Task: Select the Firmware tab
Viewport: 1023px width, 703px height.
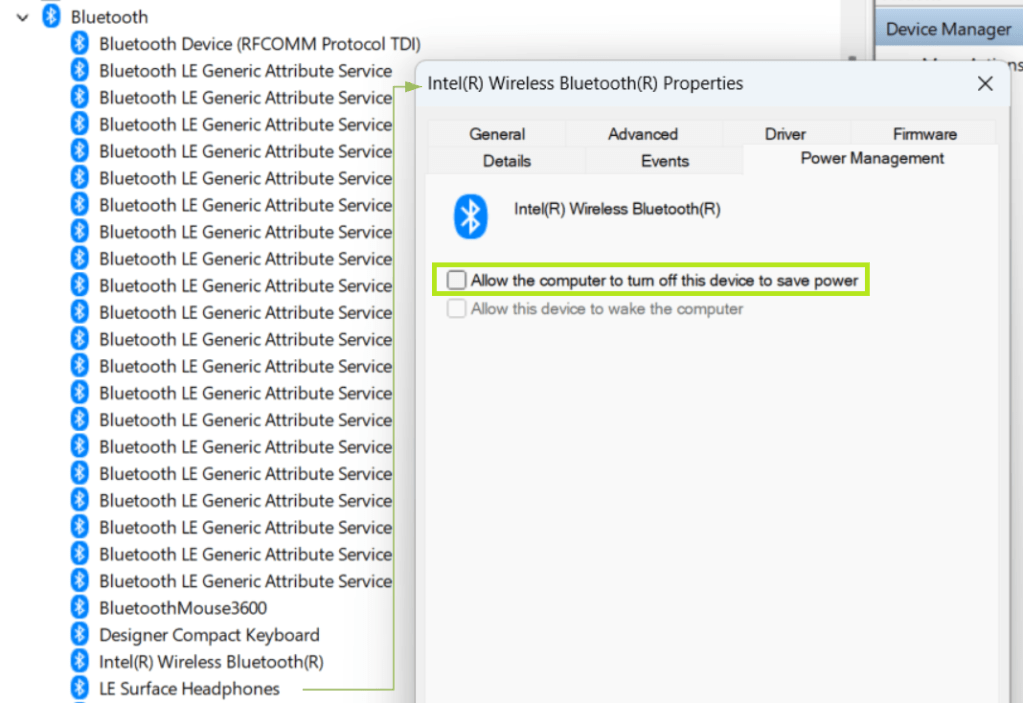Action: coord(924,134)
